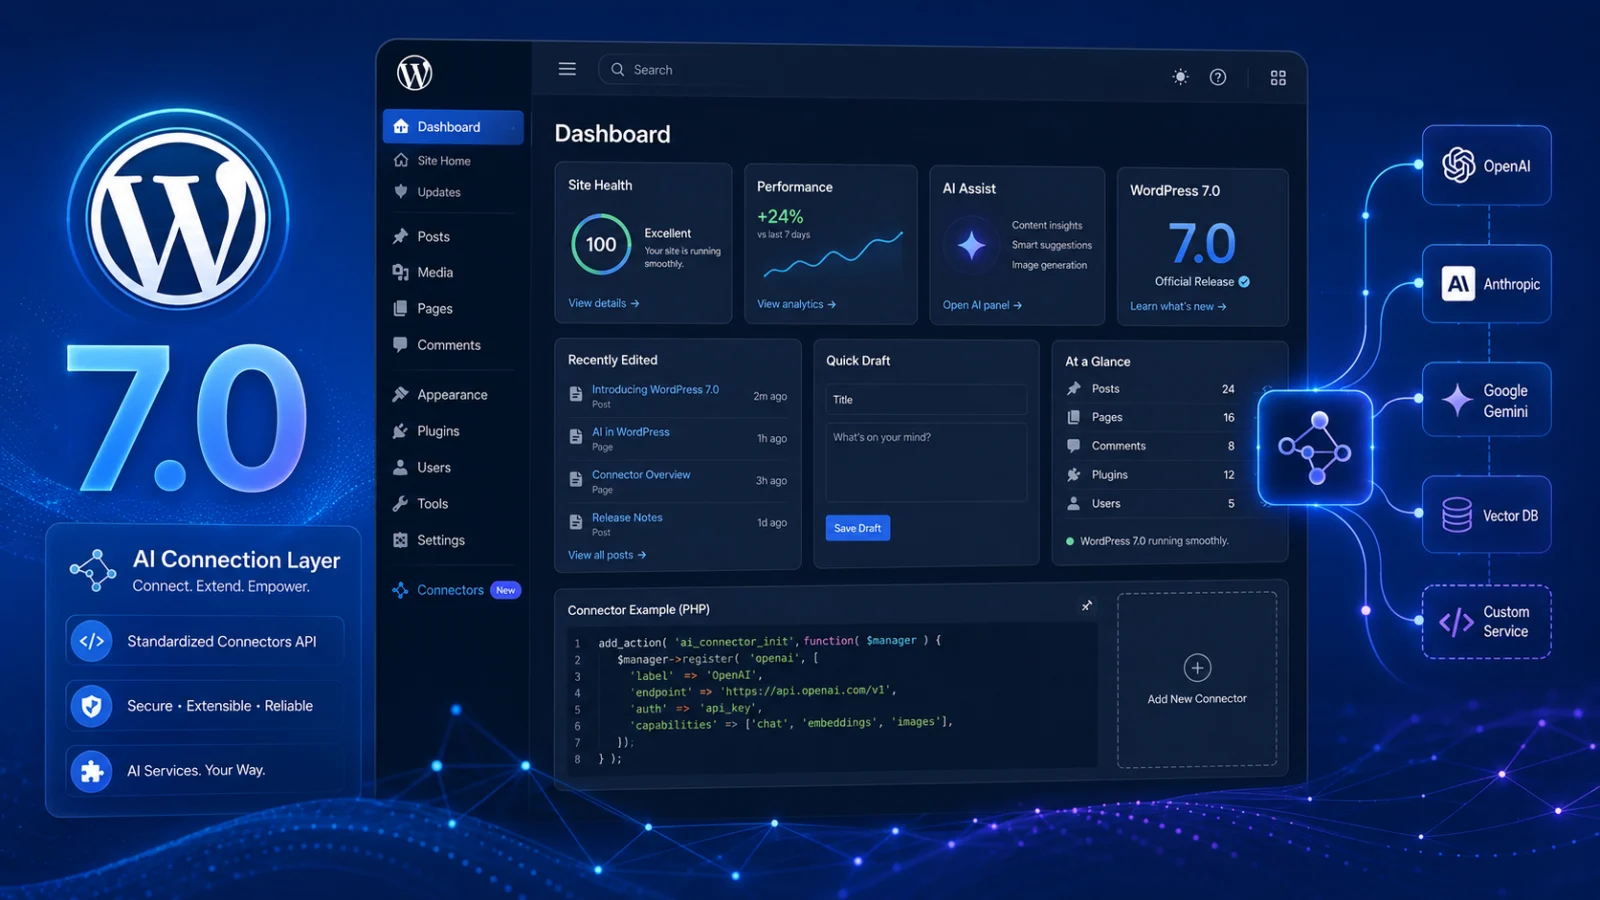Click the pin icon beside Posts in At a Glance
Image resolution: width=1600 pixels, height=900 pixels.
click(1074, 389)
